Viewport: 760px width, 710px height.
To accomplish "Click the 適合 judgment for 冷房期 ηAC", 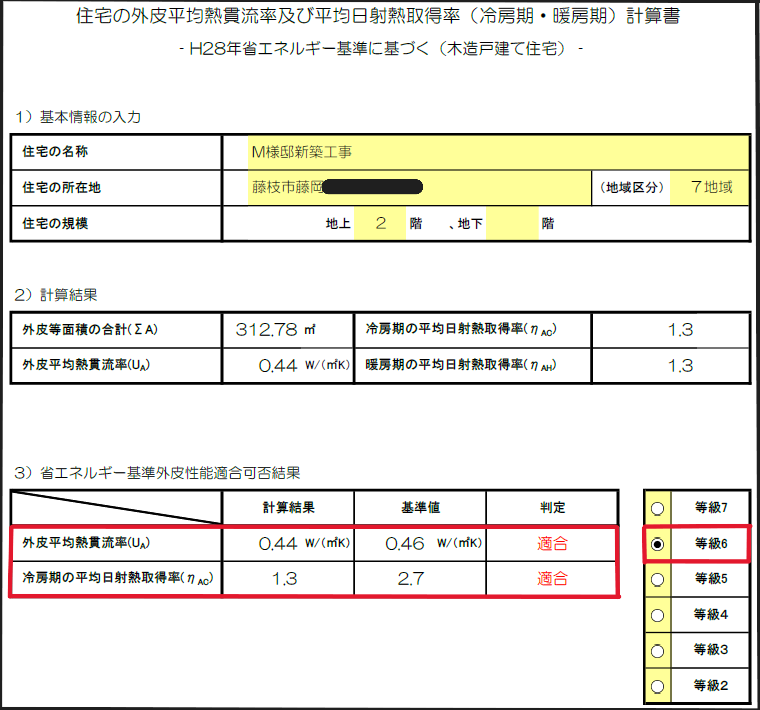I will (x=552, y=579).
